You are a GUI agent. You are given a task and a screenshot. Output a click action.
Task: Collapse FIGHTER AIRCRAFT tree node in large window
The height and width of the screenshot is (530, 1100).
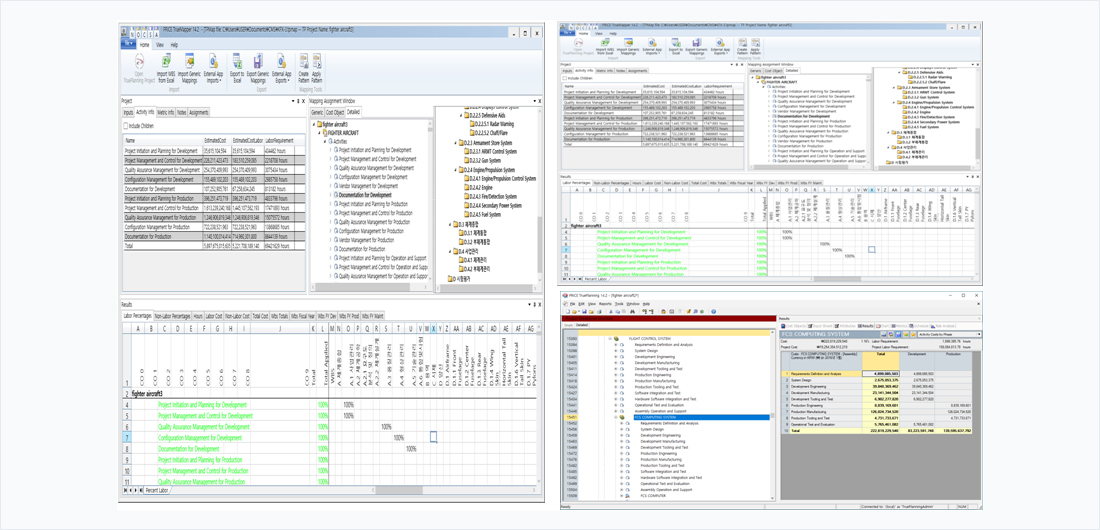tap(321, 133)
